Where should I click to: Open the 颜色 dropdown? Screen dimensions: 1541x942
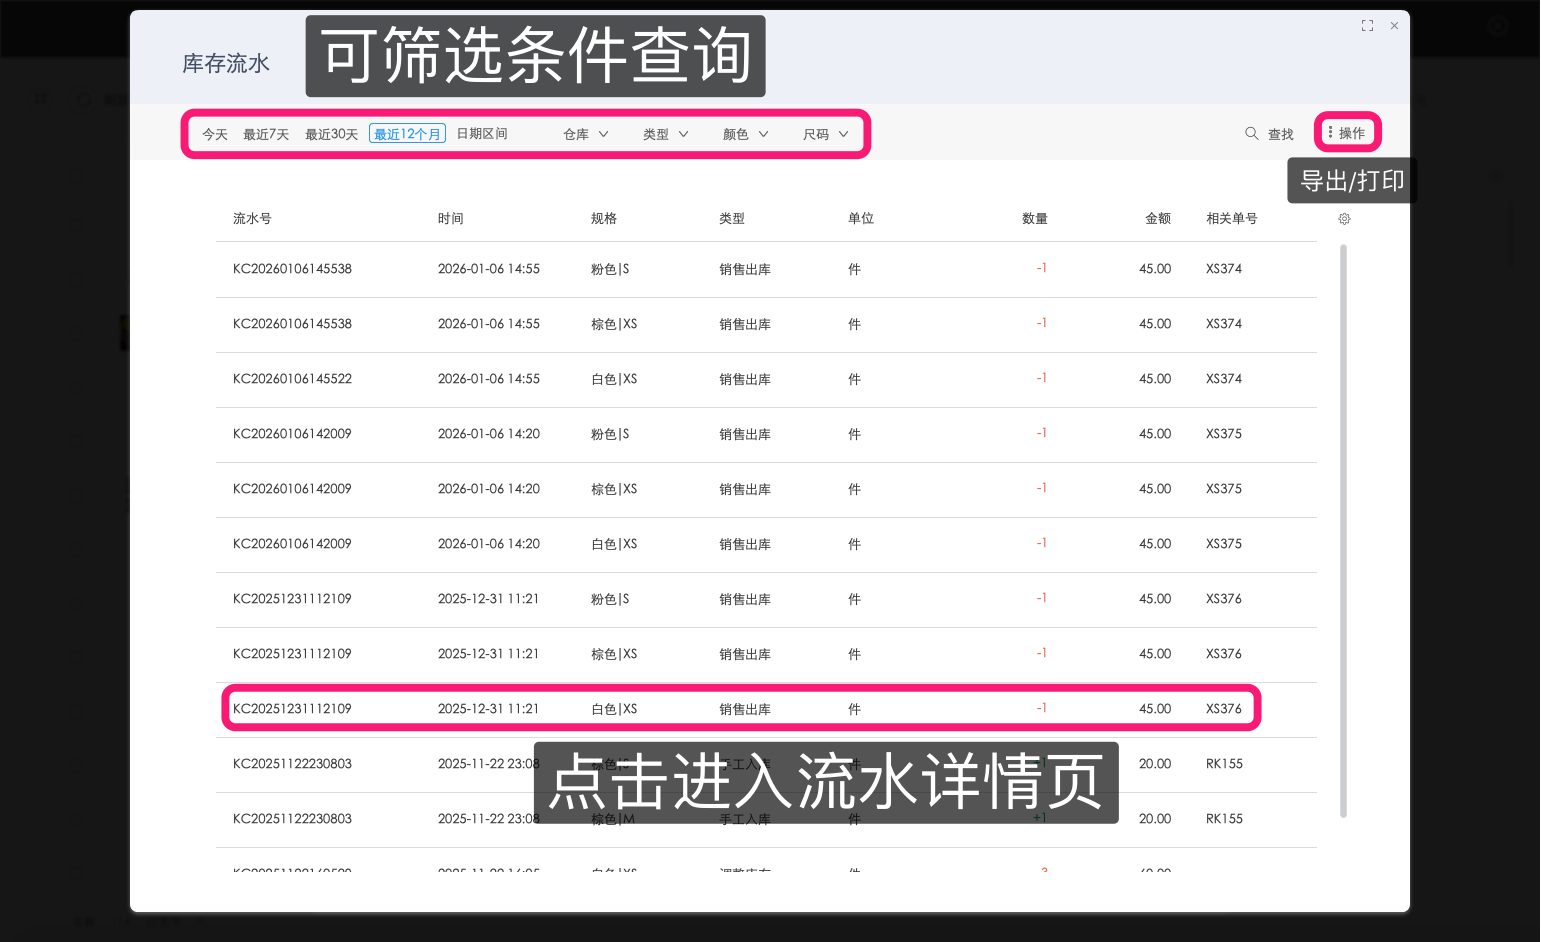746,134
